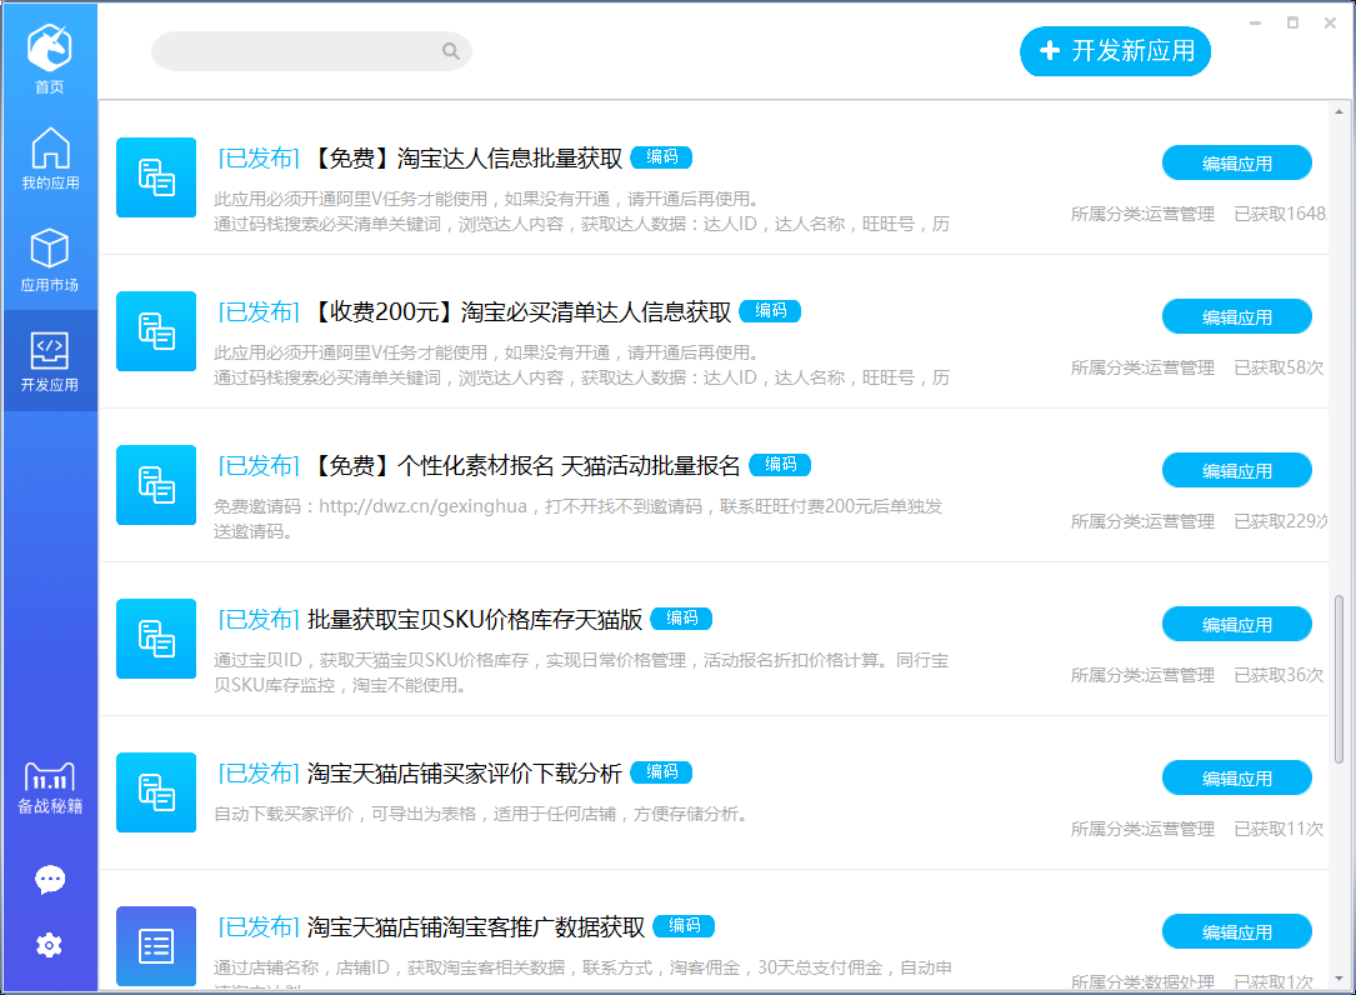Click 编码 badge on SKU价格库存天猫版
1356x995 pixels.
682,619
